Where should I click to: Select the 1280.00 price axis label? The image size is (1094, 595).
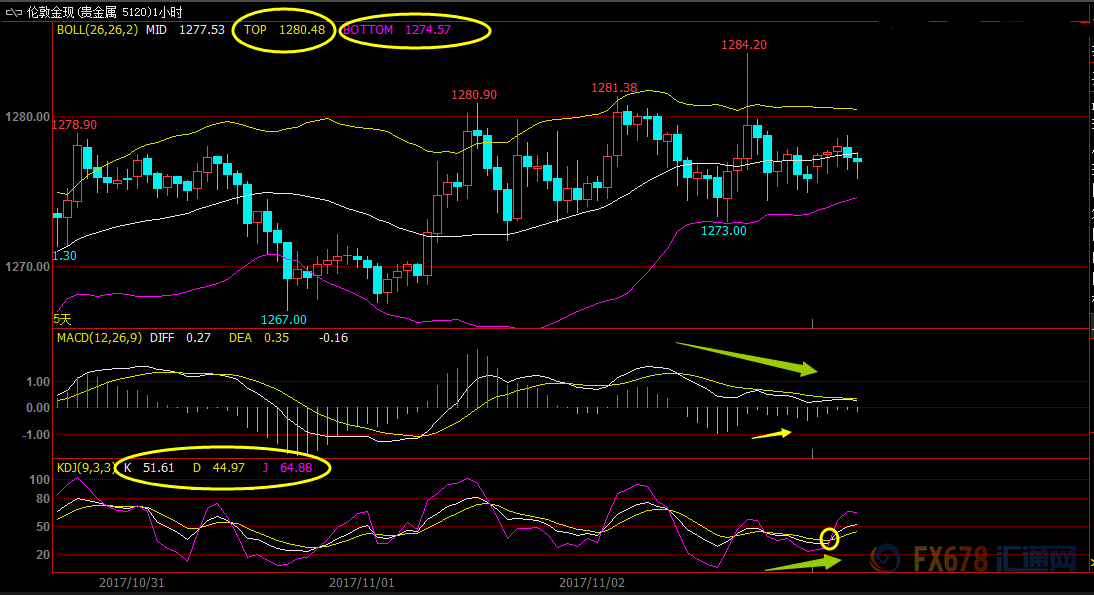[27, 117]
